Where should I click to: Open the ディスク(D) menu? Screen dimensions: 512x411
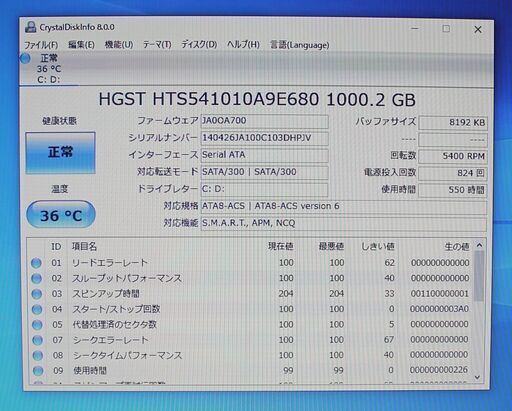199,45
